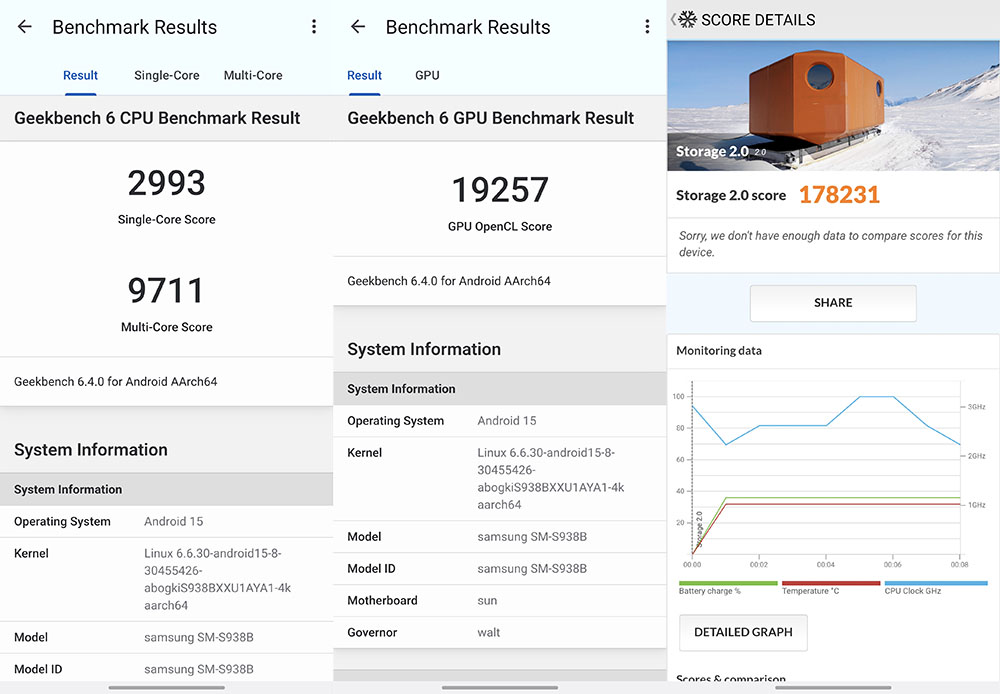The width and height of the screenshot is (1000, 694).
Task: Tap the Storage 2.0 test image
Action: 833,105
